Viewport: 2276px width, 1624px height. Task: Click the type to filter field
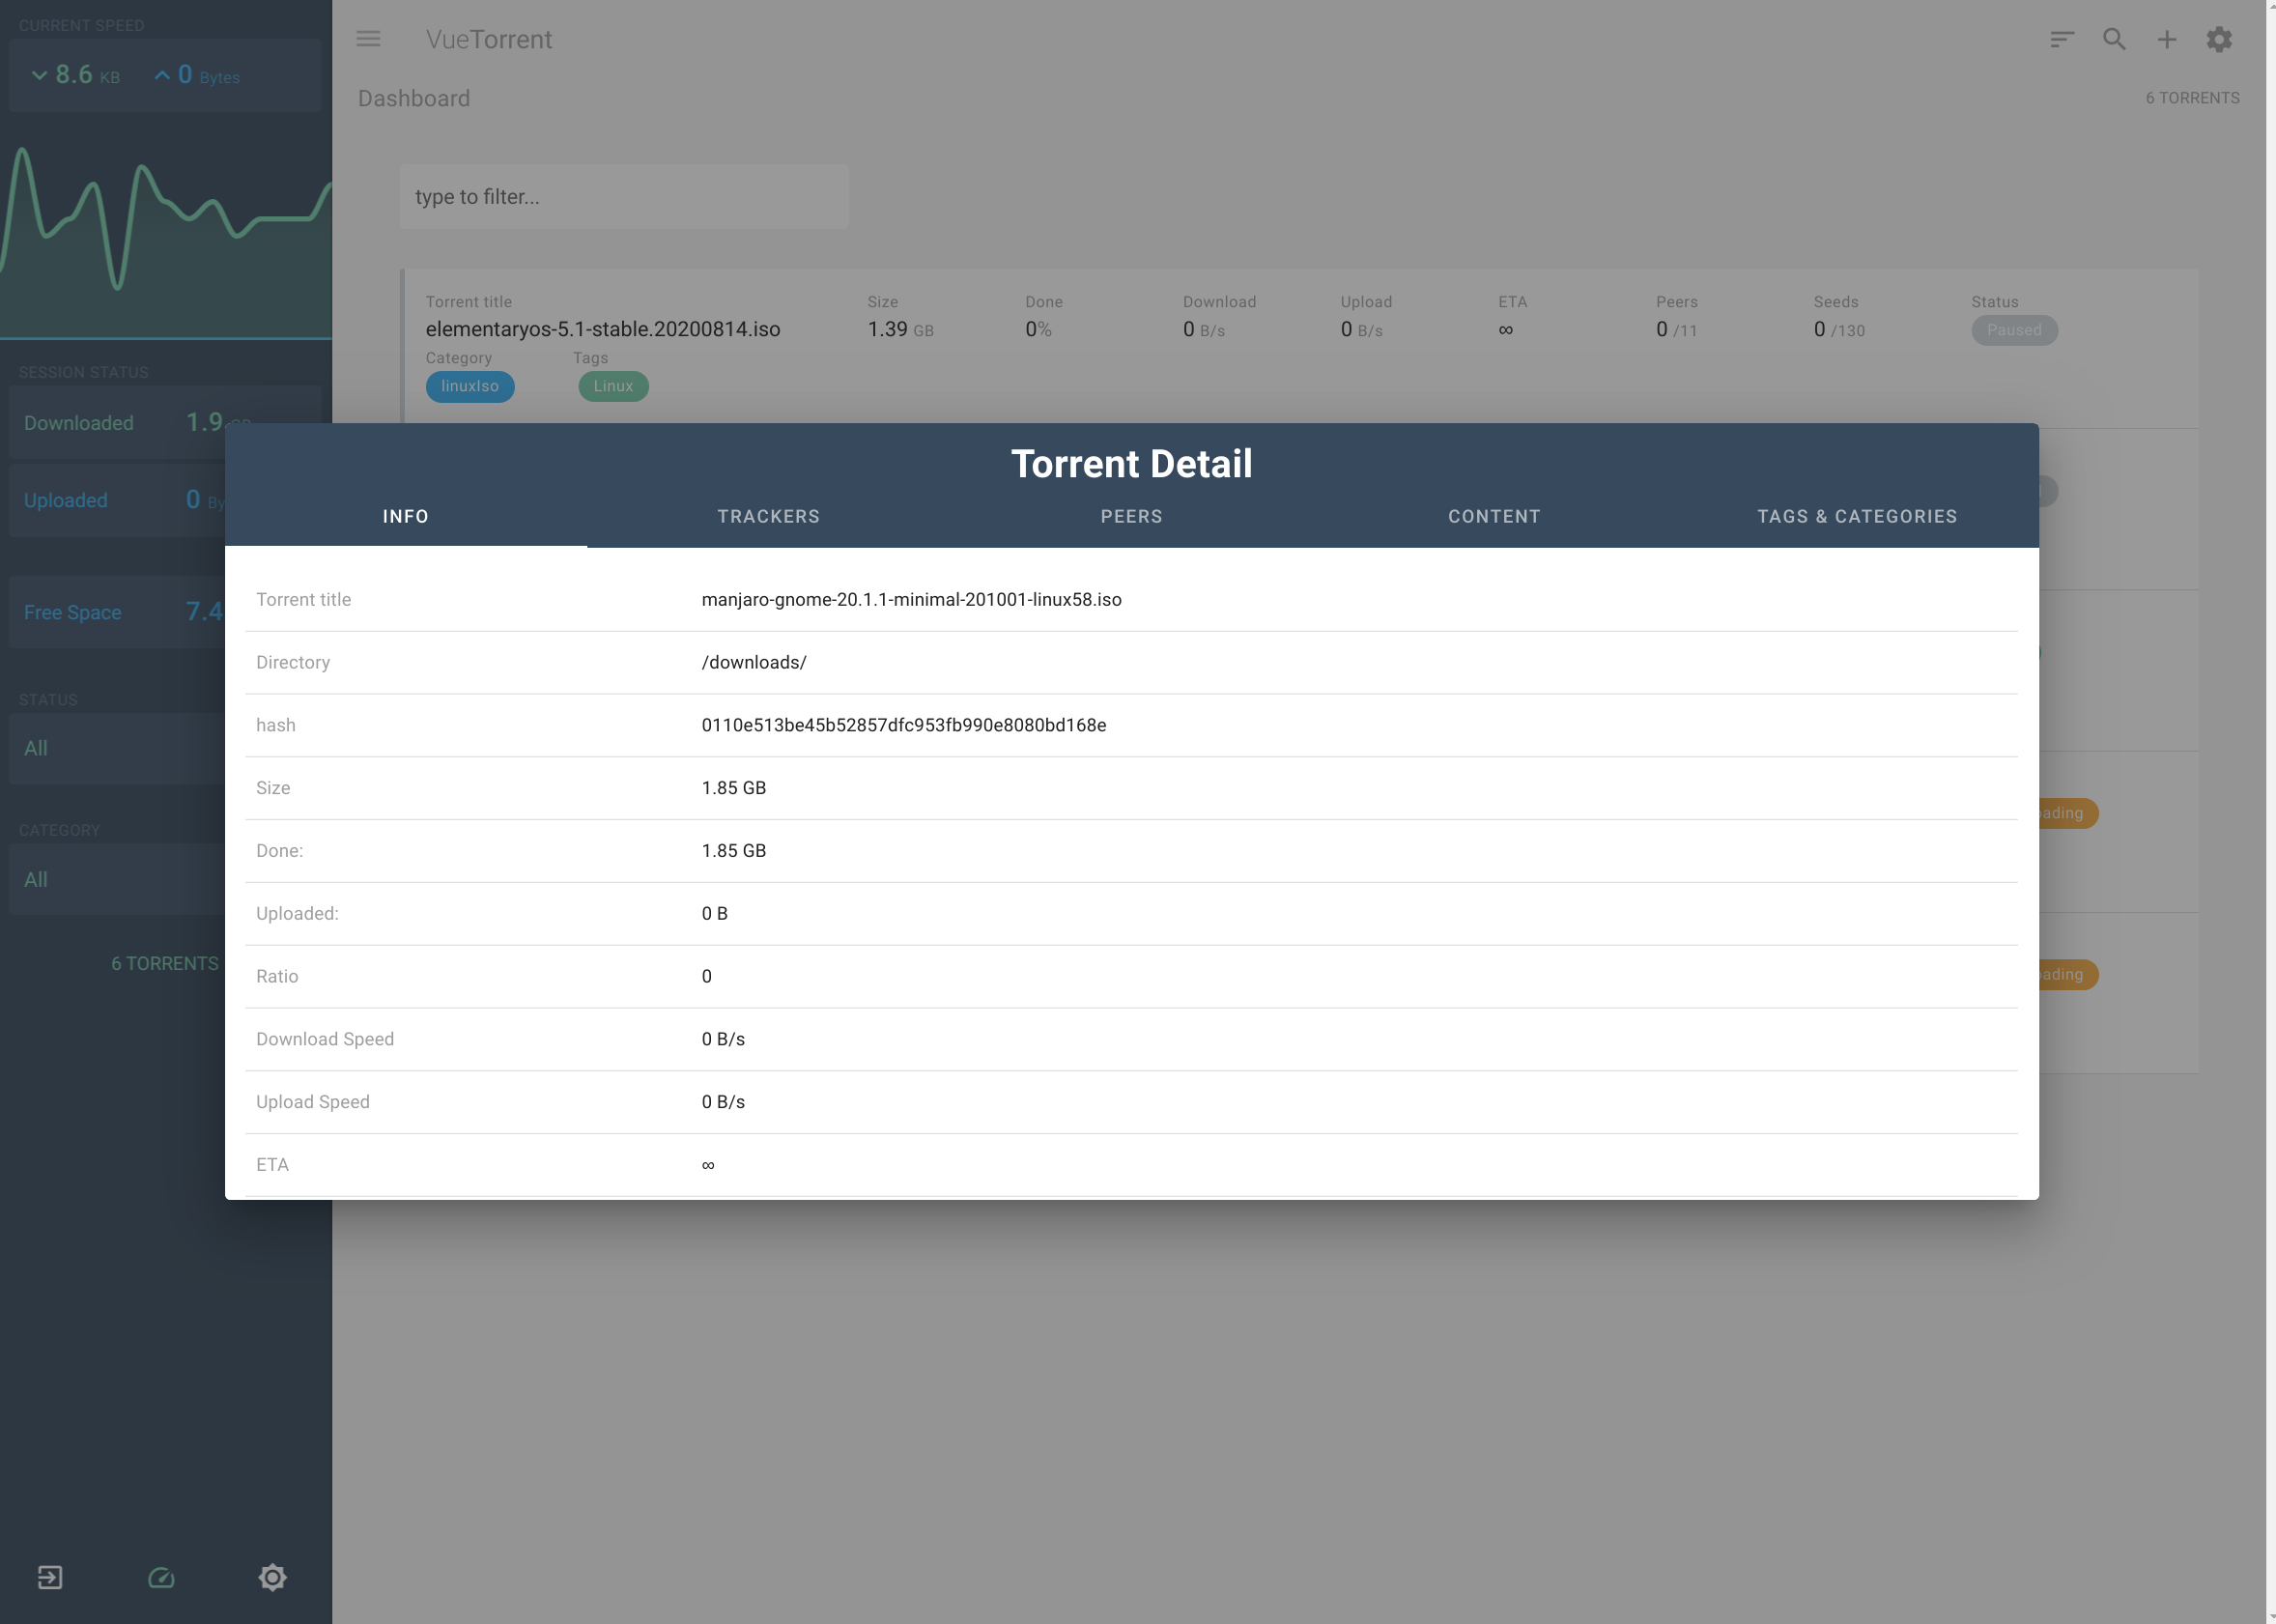pos(624,197)
